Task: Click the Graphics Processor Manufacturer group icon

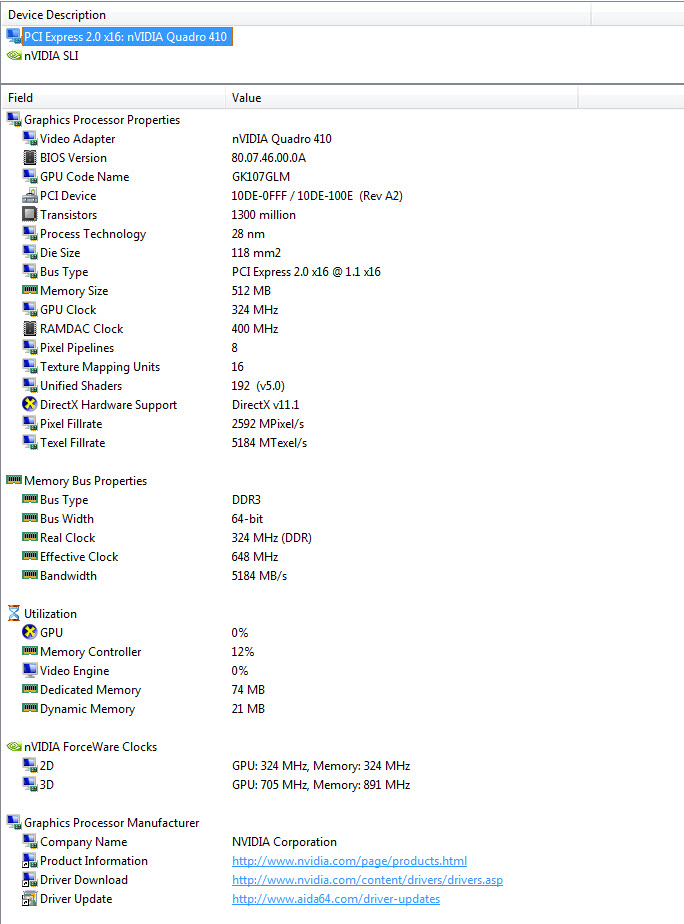Action: coord(14,823)
